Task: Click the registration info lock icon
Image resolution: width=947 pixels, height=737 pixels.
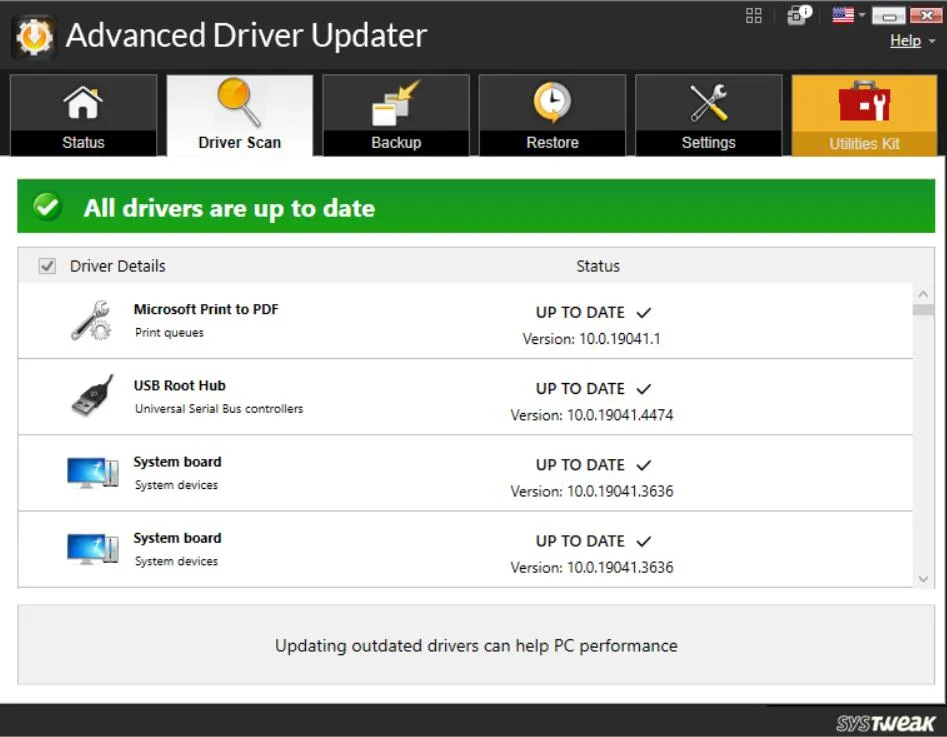Action: pyautogui.click(x=797, y=15)
